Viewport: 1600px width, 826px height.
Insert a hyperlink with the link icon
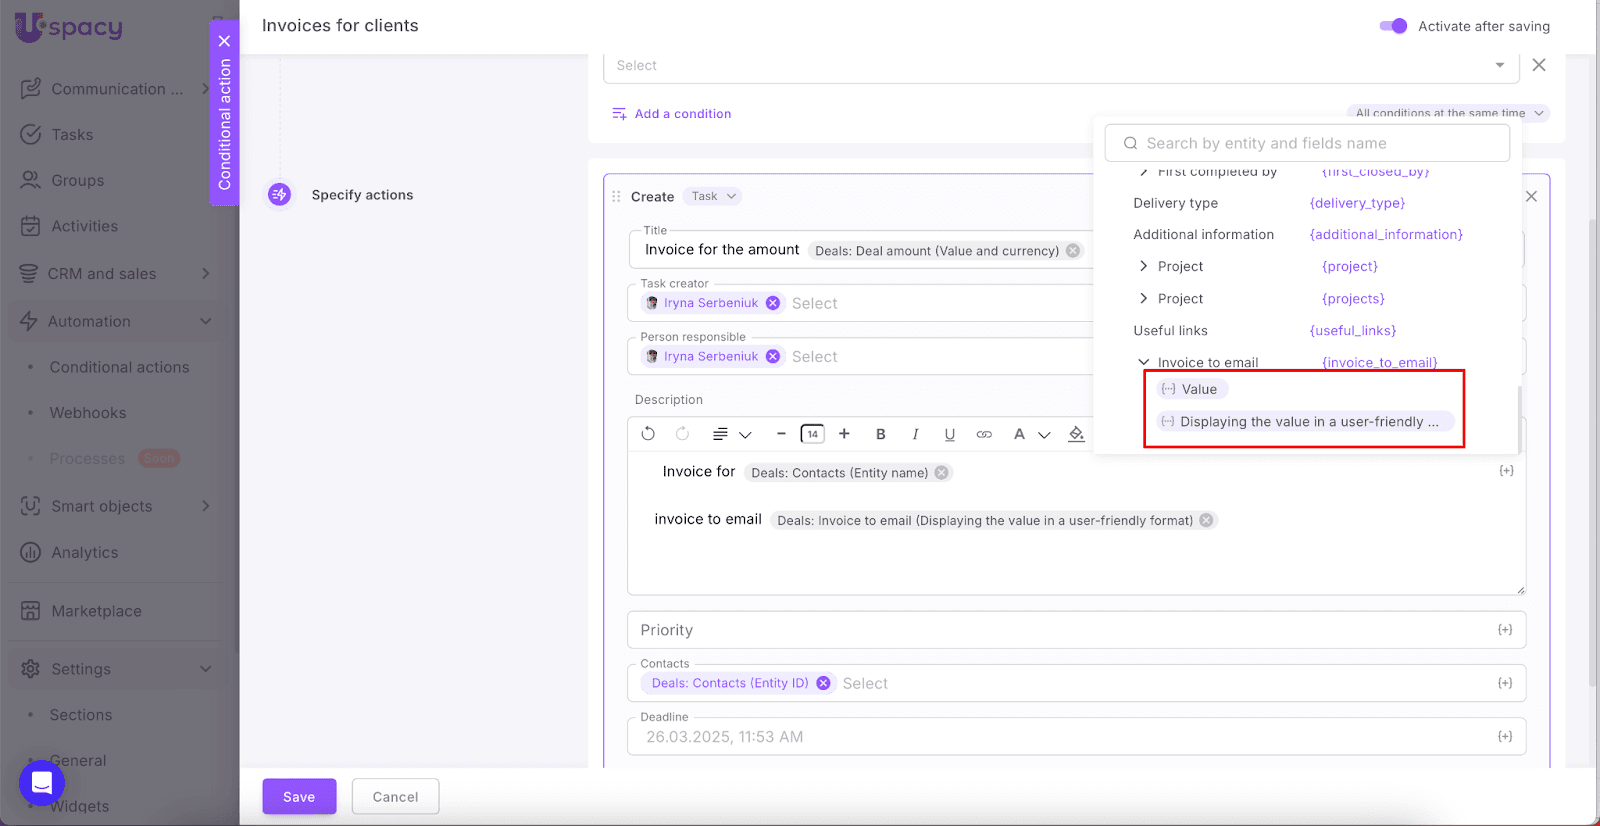[x=984, y=434]
